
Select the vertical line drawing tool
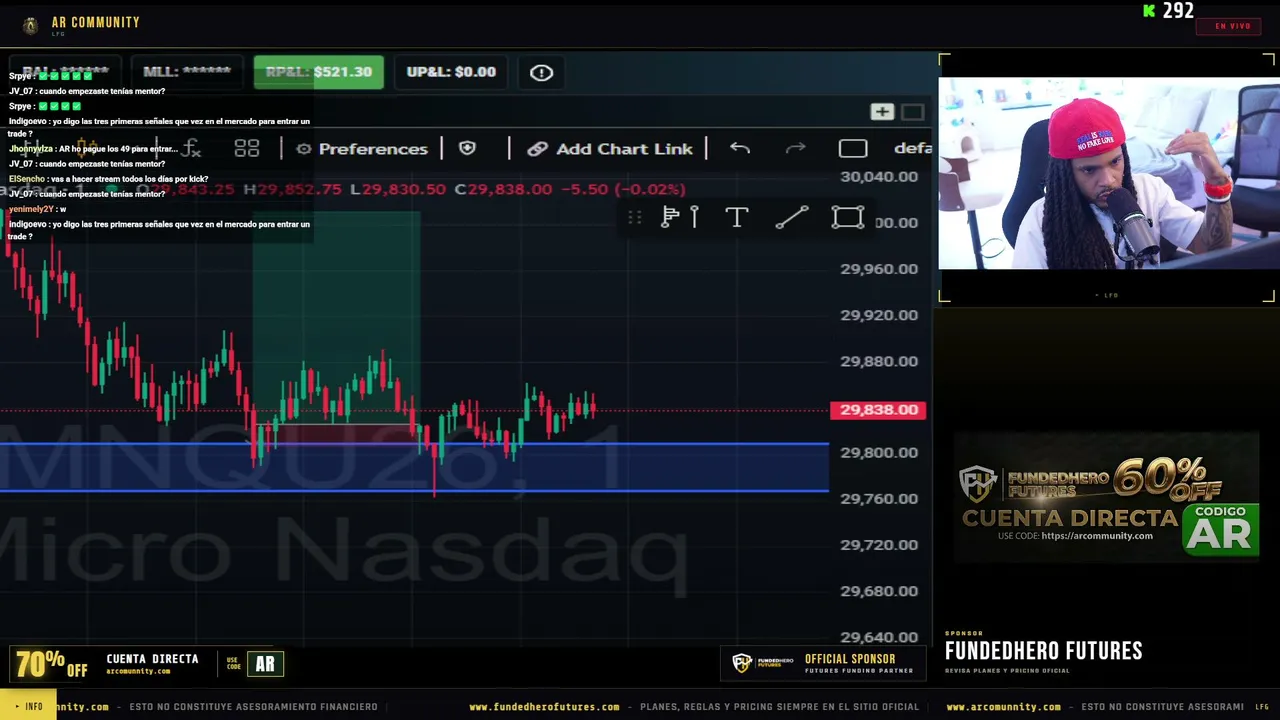point(694,217)
